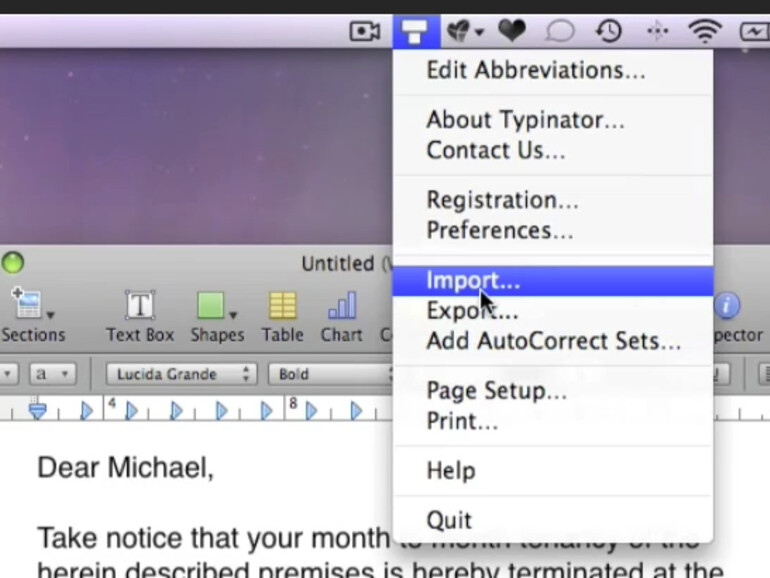This screenshot has width=770, height=578.
Task: Open the speech bubble menu bar icon
Action: pyautogui.click(x=560, y=31)
